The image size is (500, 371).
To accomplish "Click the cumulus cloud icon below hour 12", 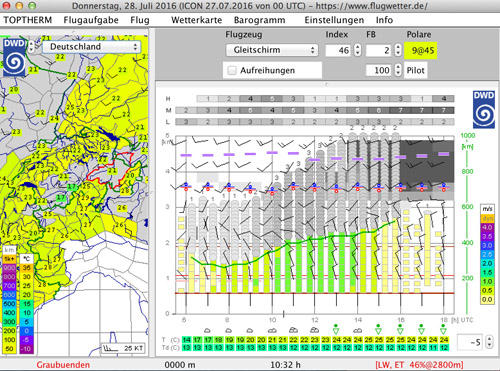I will [x=314, y=330].
